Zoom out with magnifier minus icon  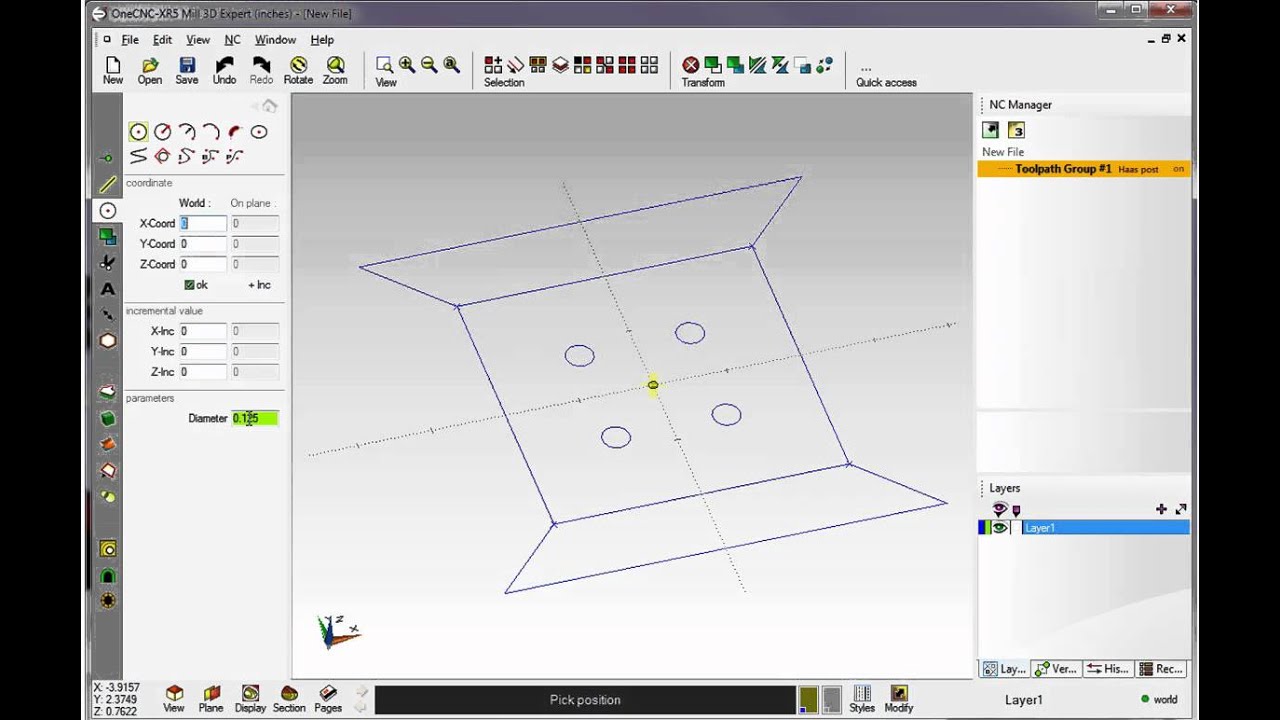429,65
